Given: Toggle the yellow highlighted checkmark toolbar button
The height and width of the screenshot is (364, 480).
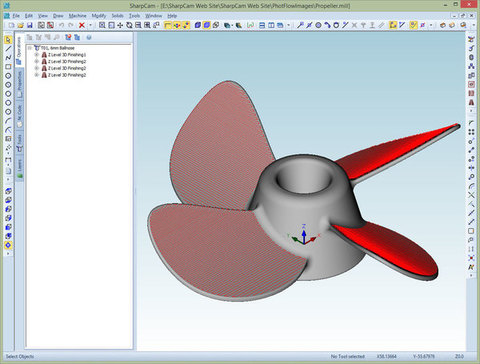Looking at the screenshot, I should click(x=413, y=25).
